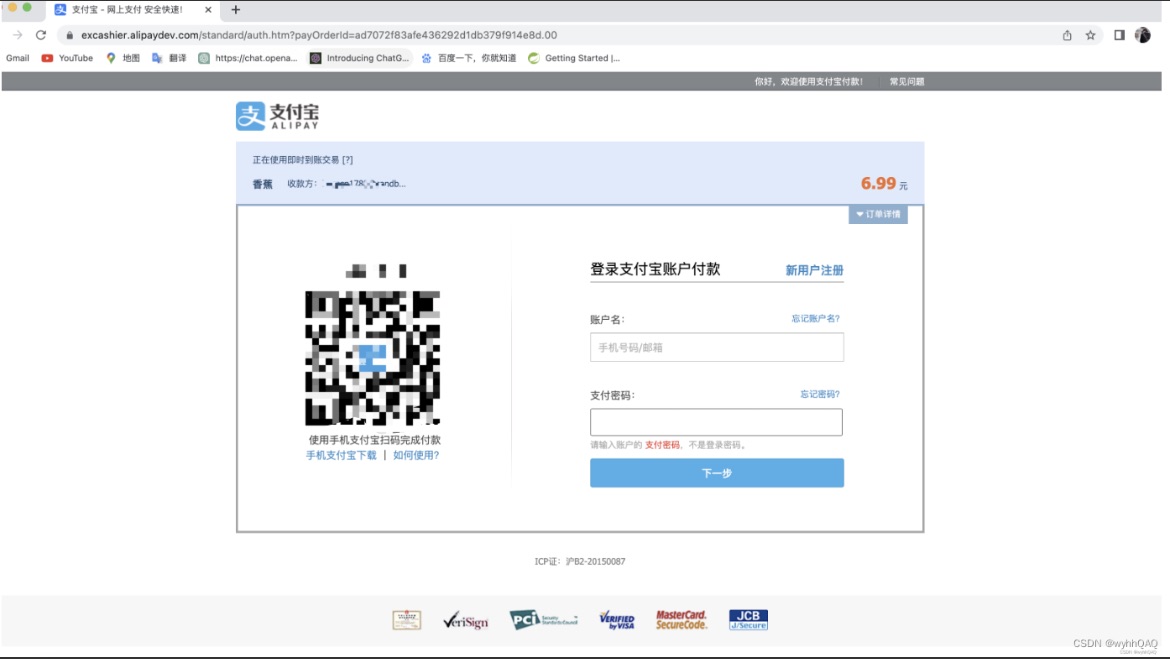
Task: Click the 新用户注册 link
Action: (814, 270)
